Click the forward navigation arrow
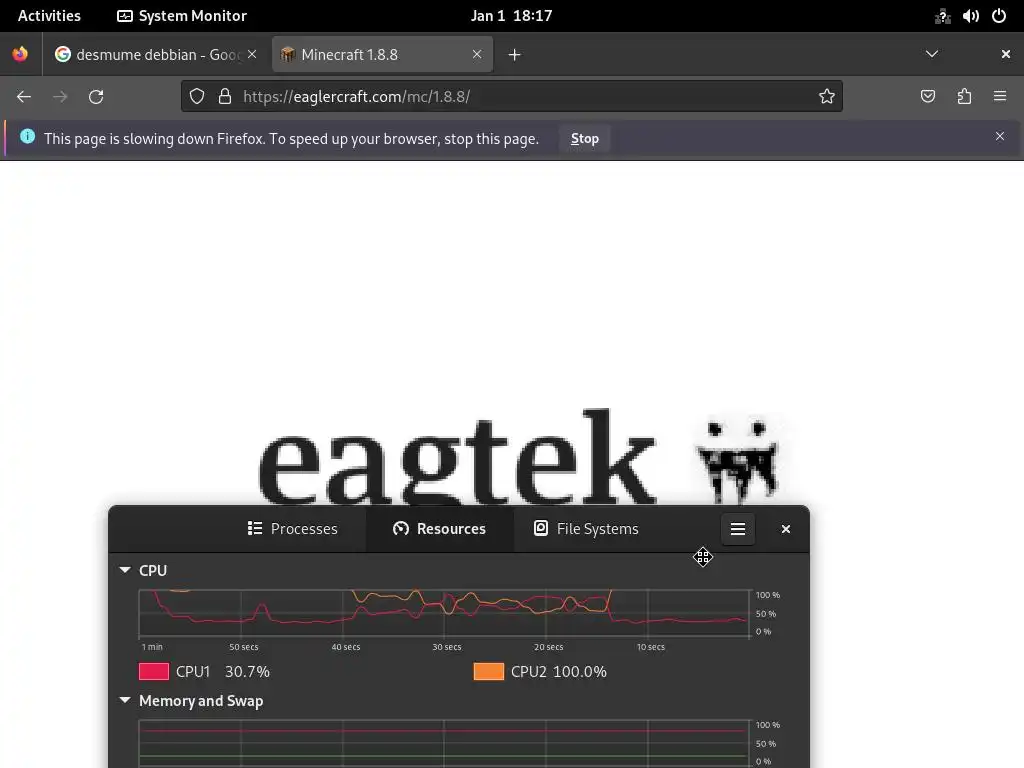The width and height of the screenshot is (1024, 768). click(x=60, y=97)
